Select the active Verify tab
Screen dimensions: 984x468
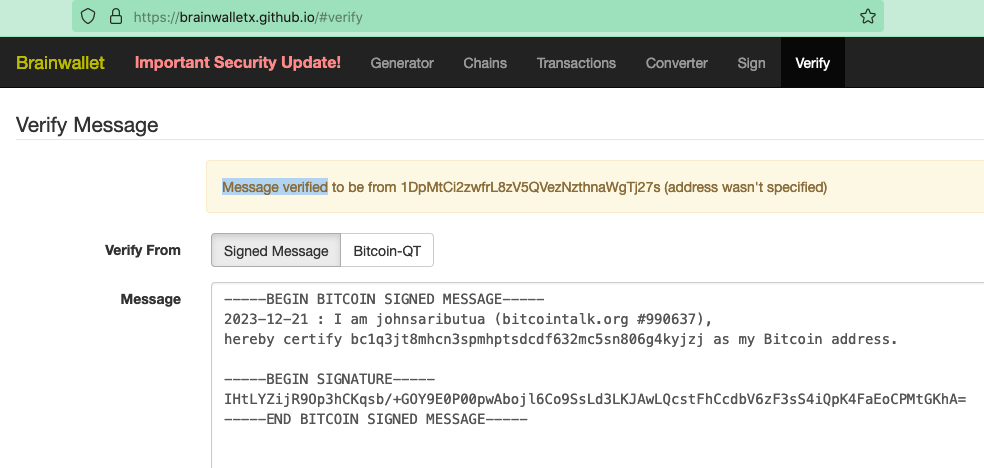click(x=812, y=63)
